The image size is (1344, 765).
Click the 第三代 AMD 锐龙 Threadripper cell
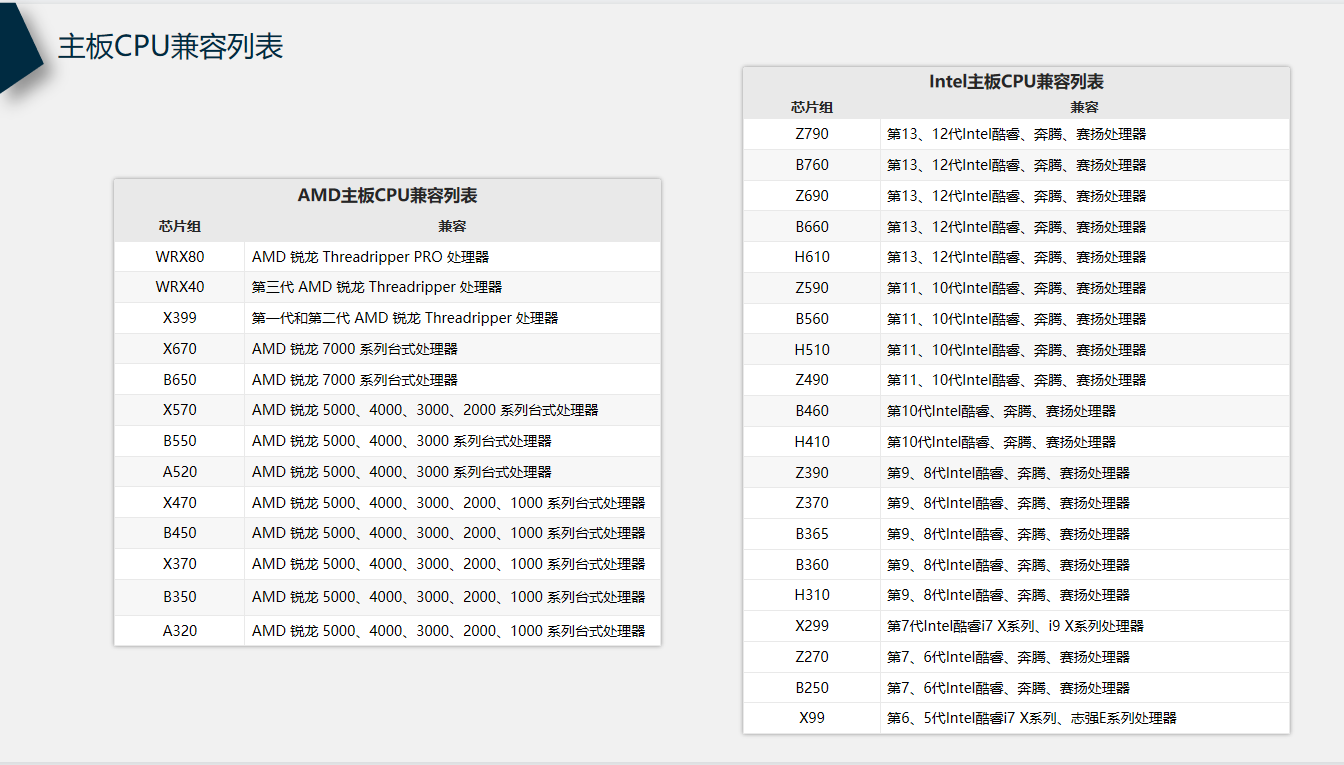click(x=376, y=287)
